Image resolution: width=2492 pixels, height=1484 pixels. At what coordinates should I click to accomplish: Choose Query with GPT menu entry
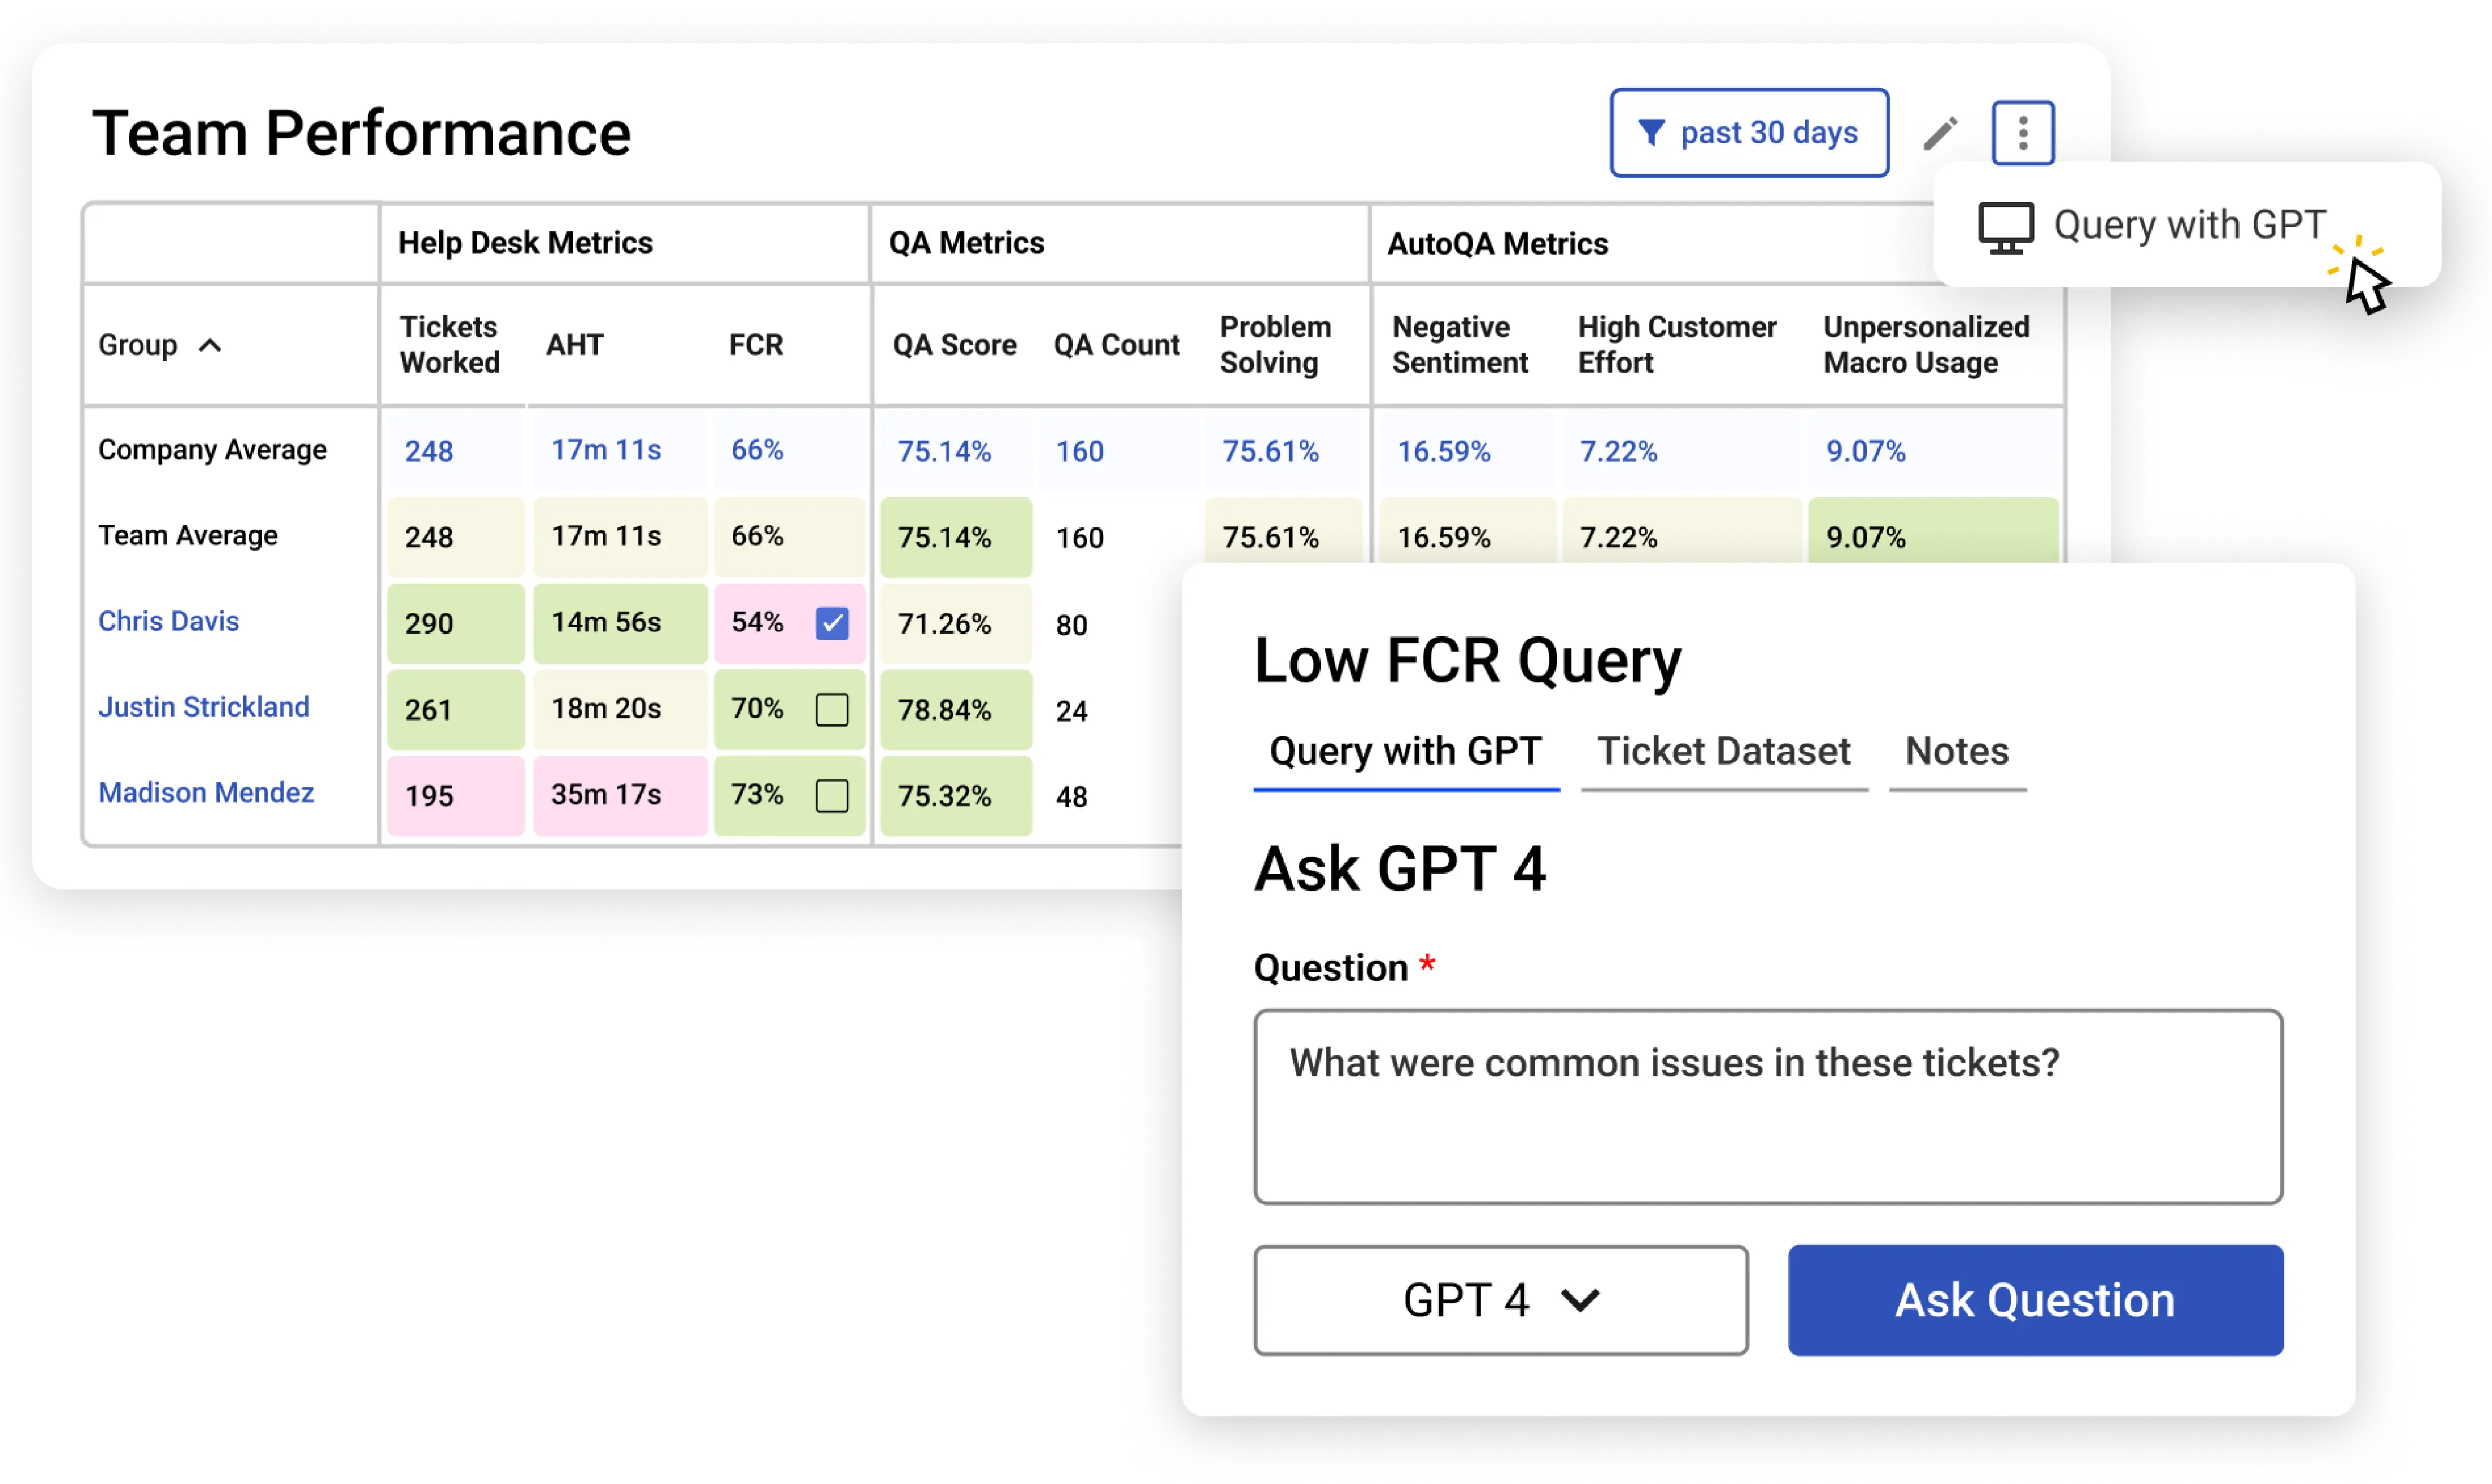(x=2187, y=226)
